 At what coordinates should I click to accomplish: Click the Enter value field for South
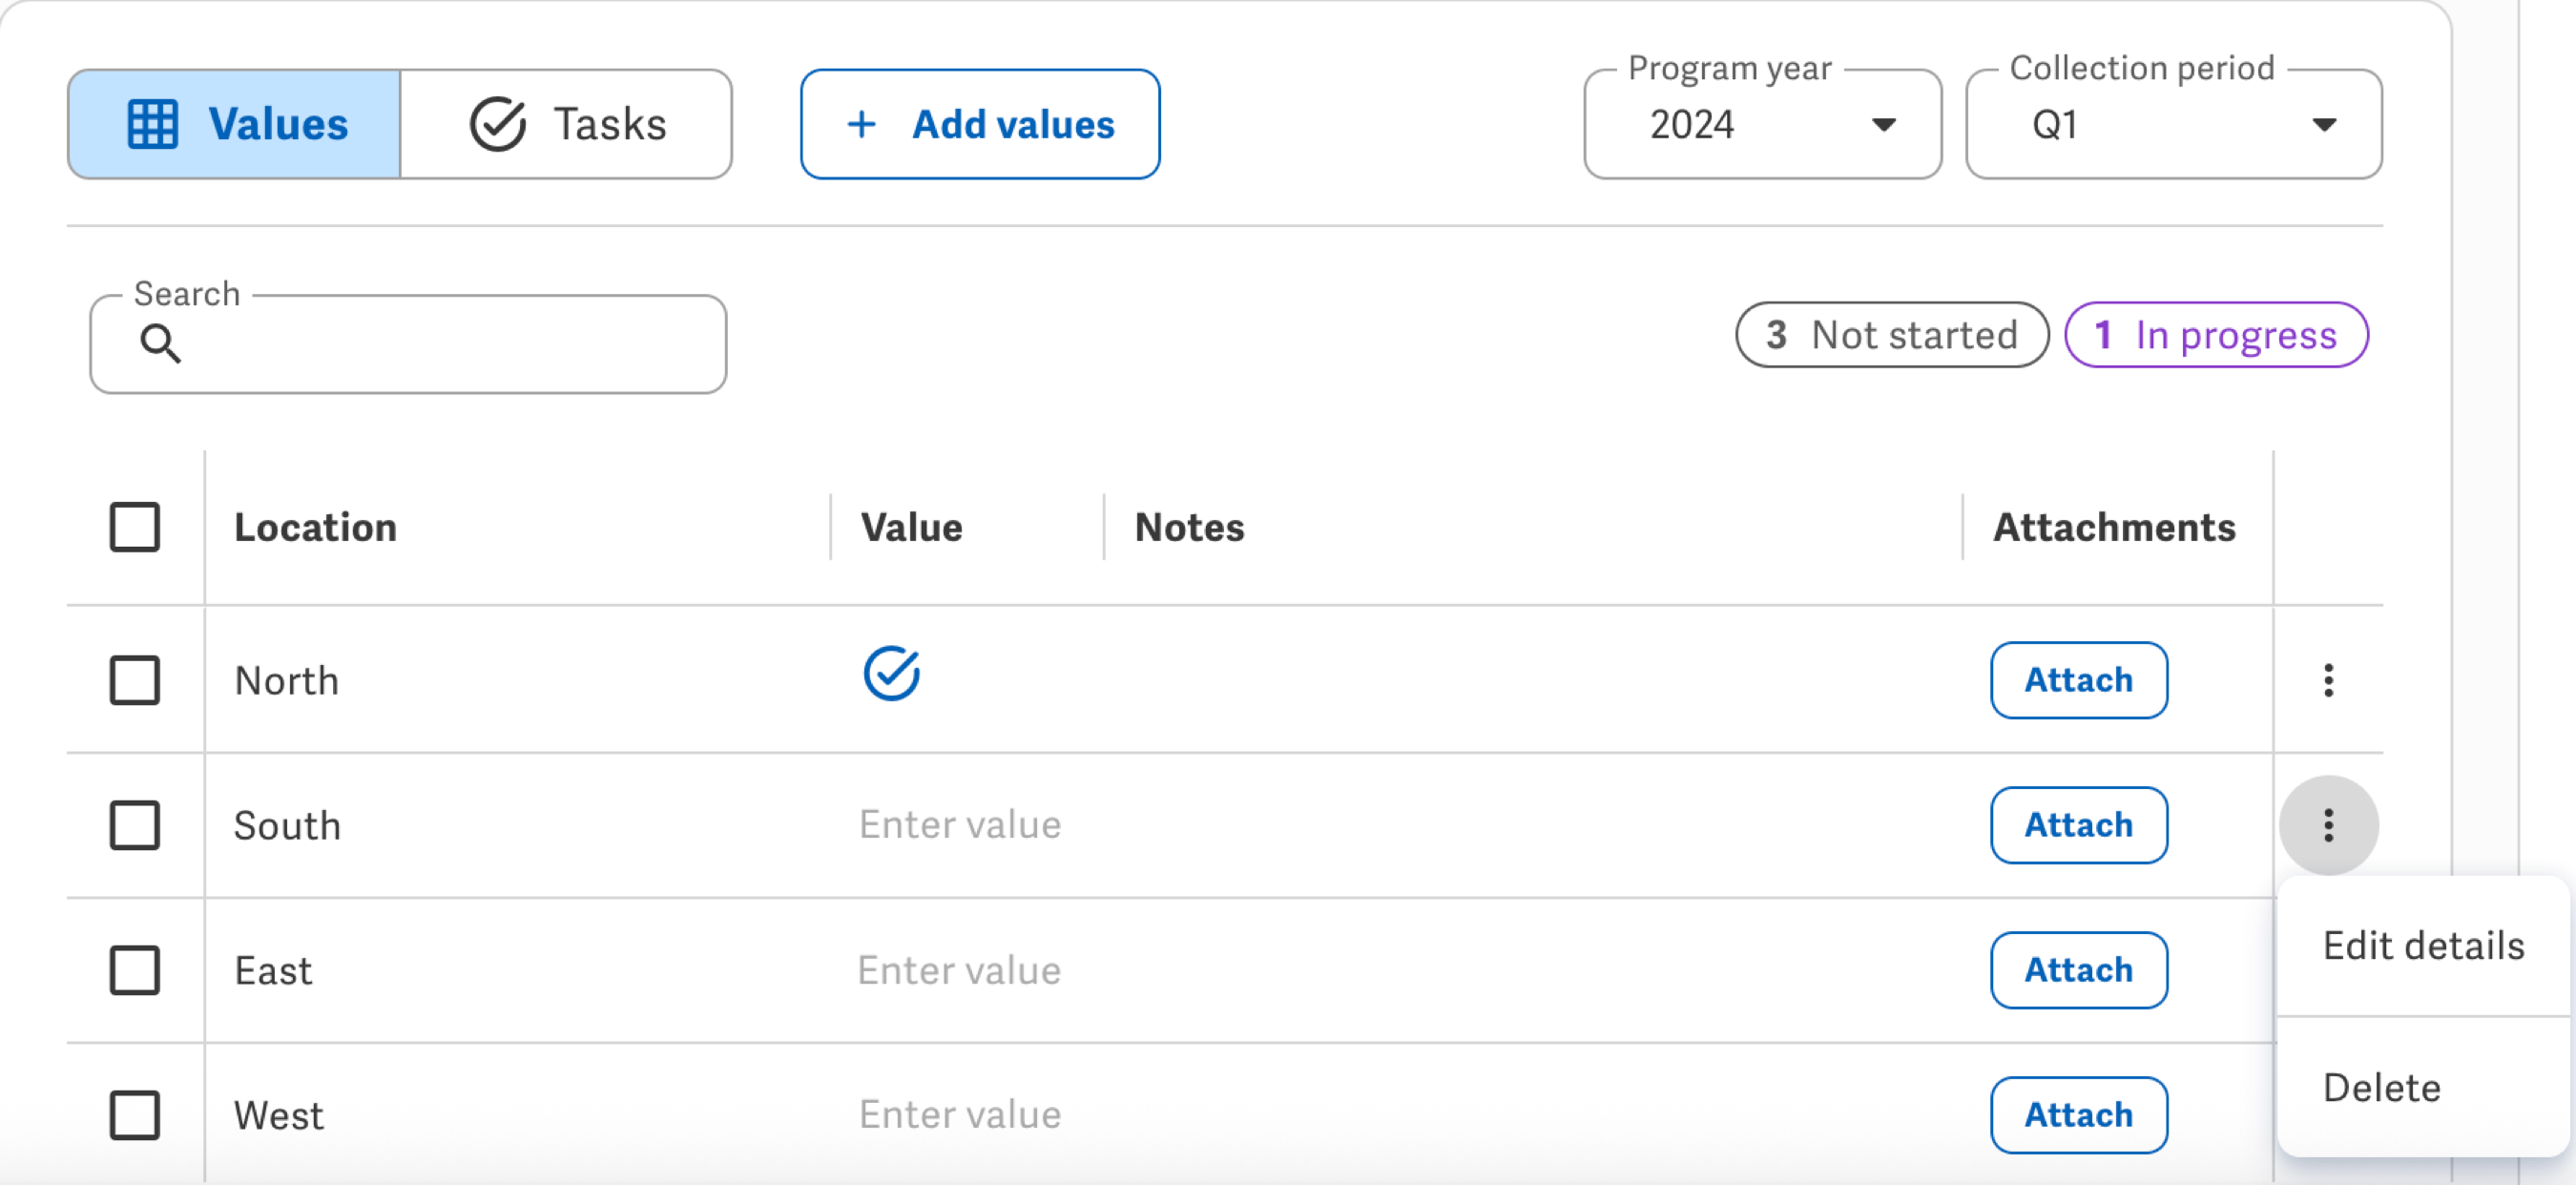coord(960,825)
